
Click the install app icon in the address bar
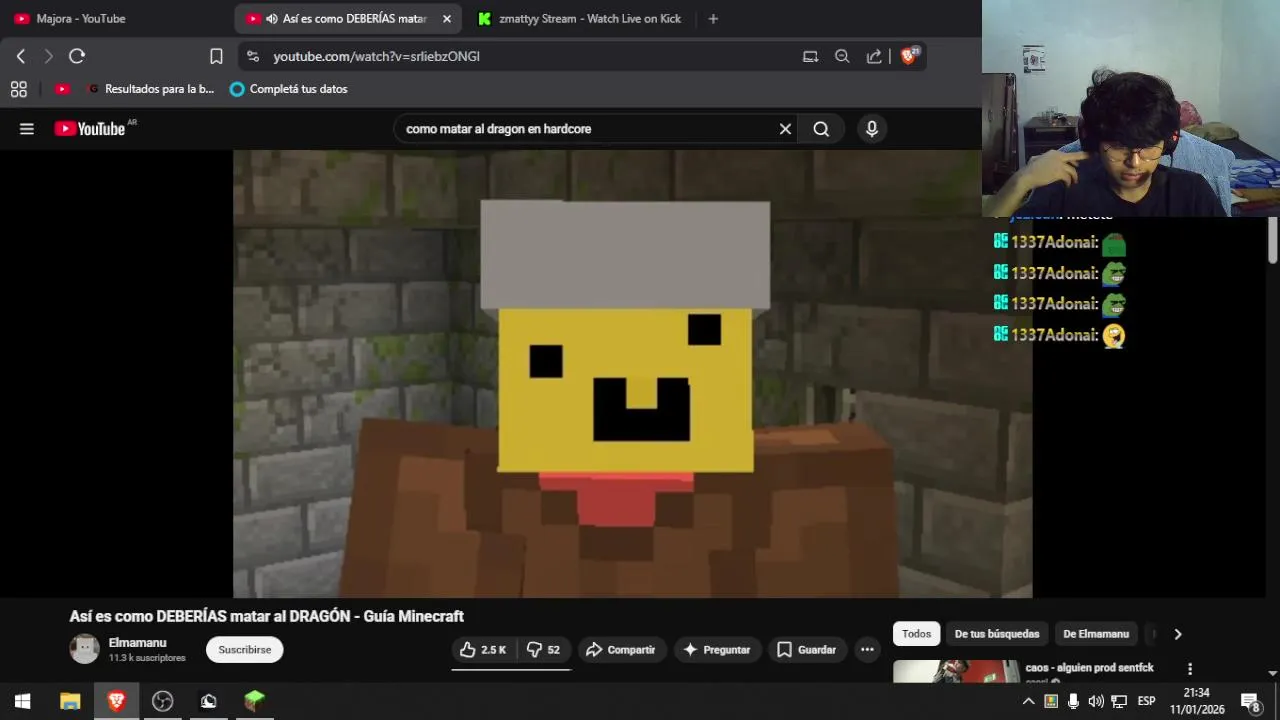(810, 56)
